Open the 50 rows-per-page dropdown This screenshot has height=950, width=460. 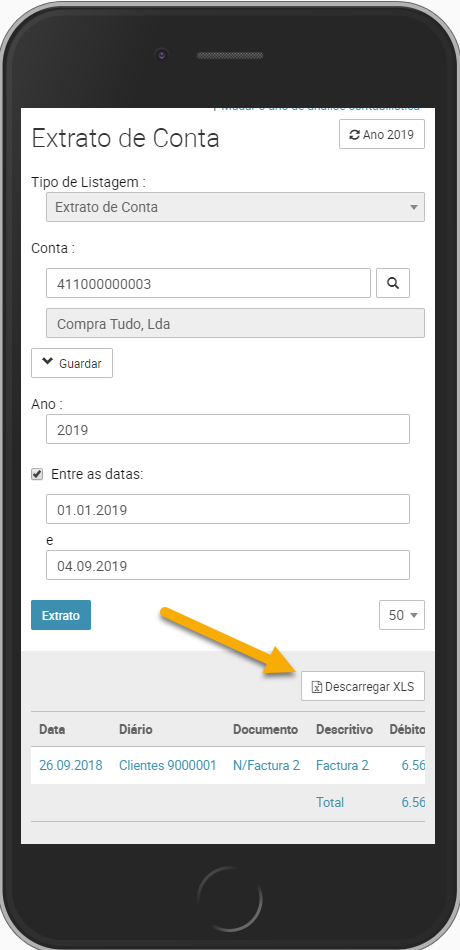402,615
